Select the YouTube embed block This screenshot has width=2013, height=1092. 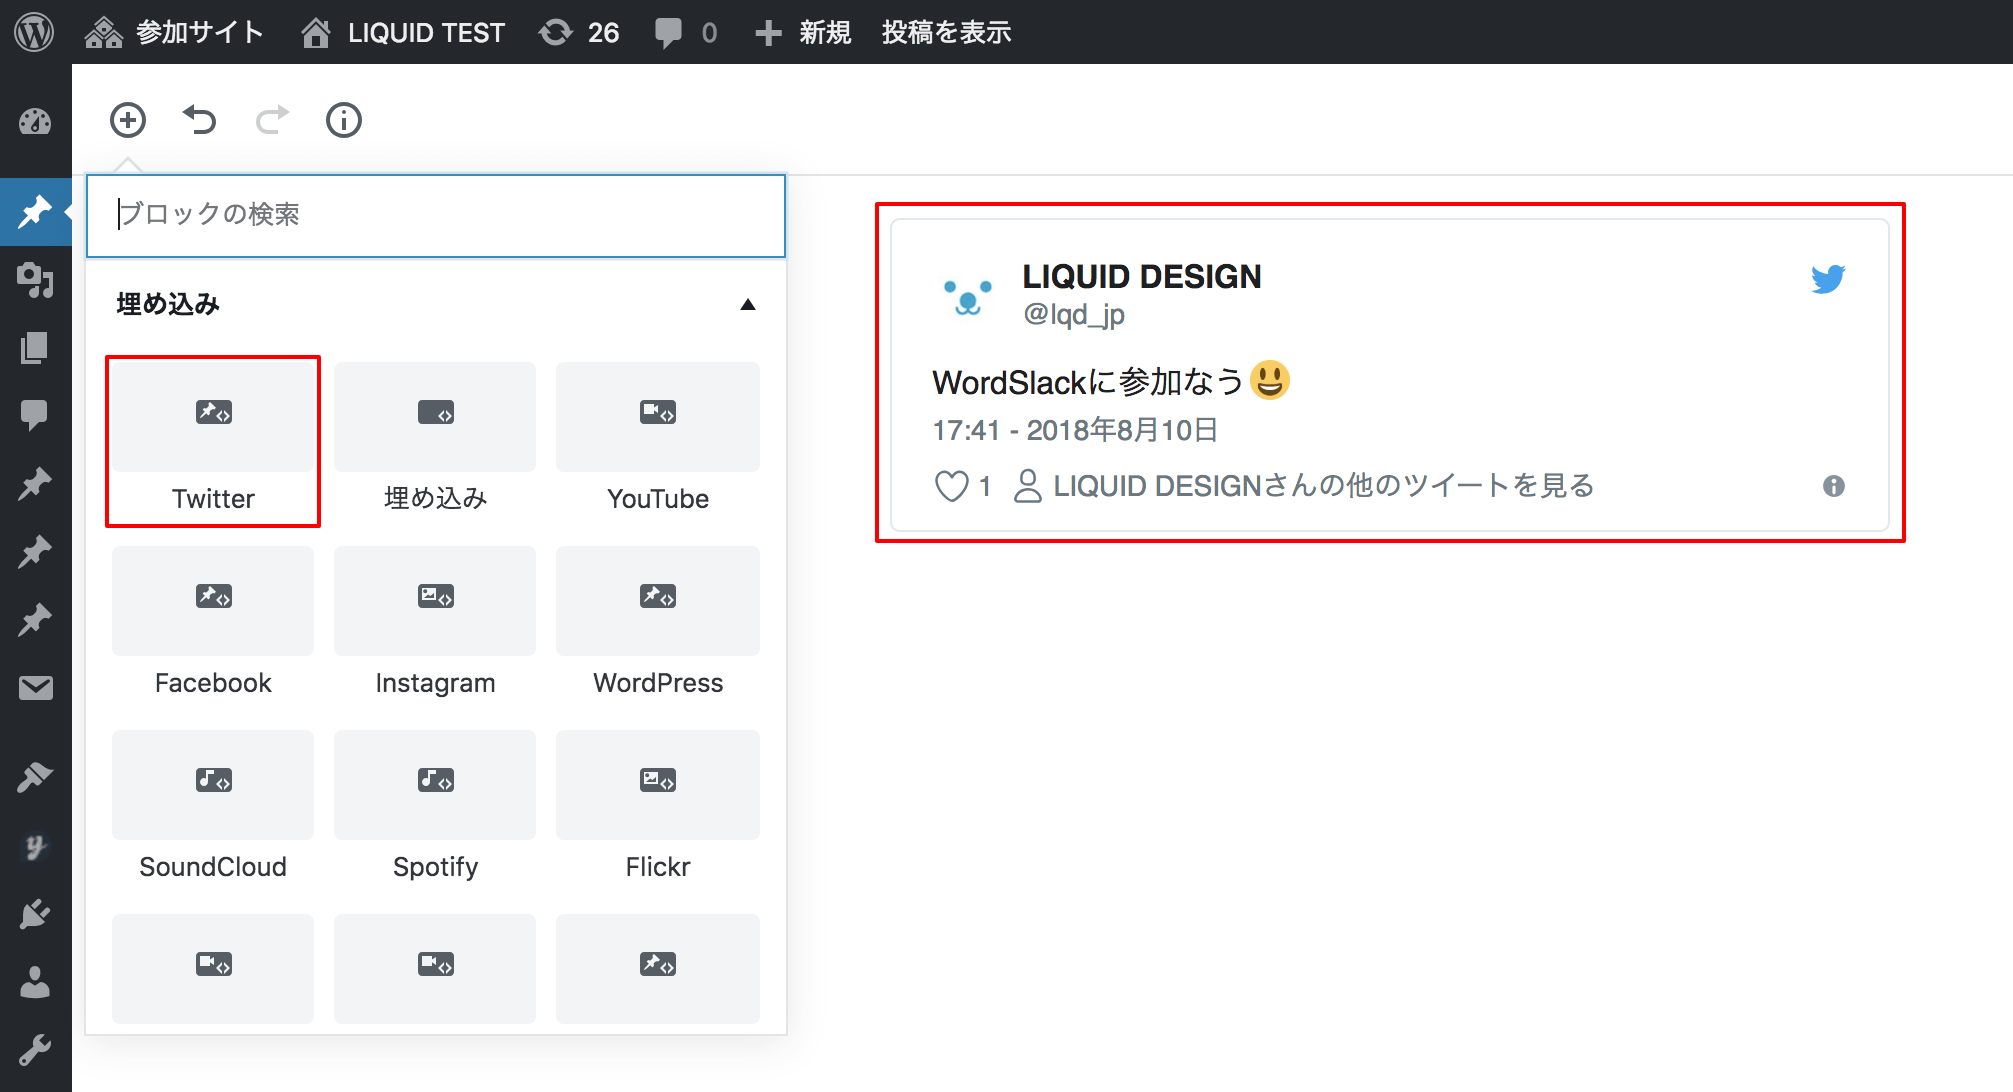pos(658,440)
